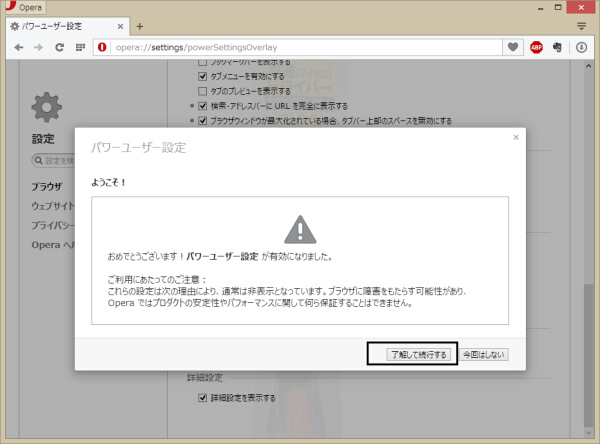The width and height of the screenshot is (600, 444).
Task: Open the tab menu icon at top right
Action: (x=581, y=26)
